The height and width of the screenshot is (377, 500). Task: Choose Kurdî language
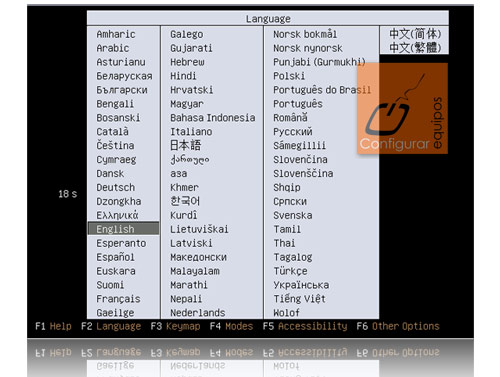pyautogui.click(x=184, y=215)
